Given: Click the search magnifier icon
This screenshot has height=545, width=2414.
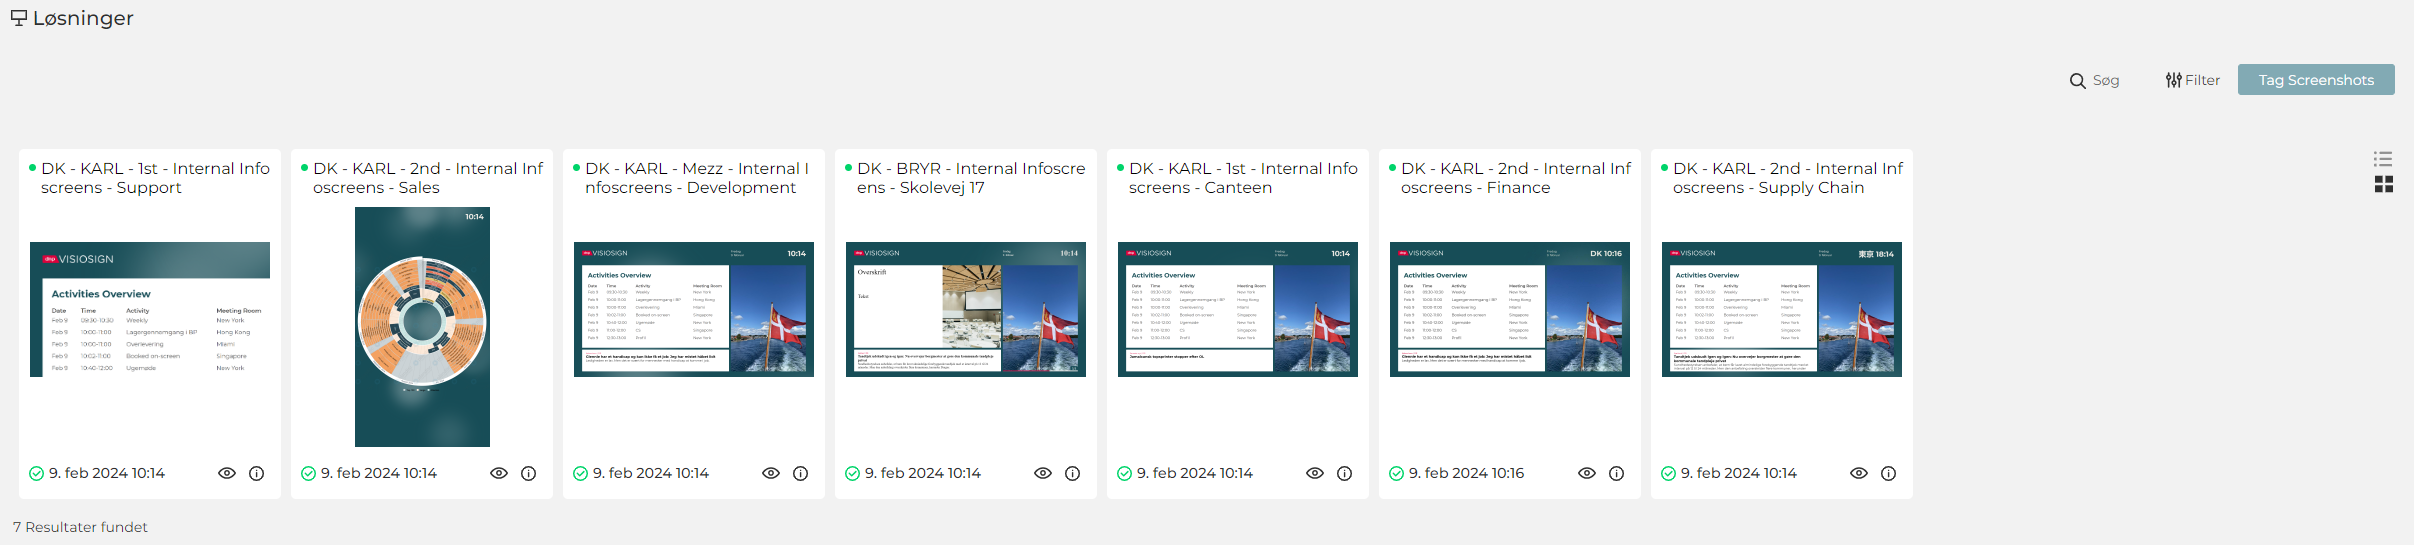Looking at the screenshot, I should tap(2077, 81).
